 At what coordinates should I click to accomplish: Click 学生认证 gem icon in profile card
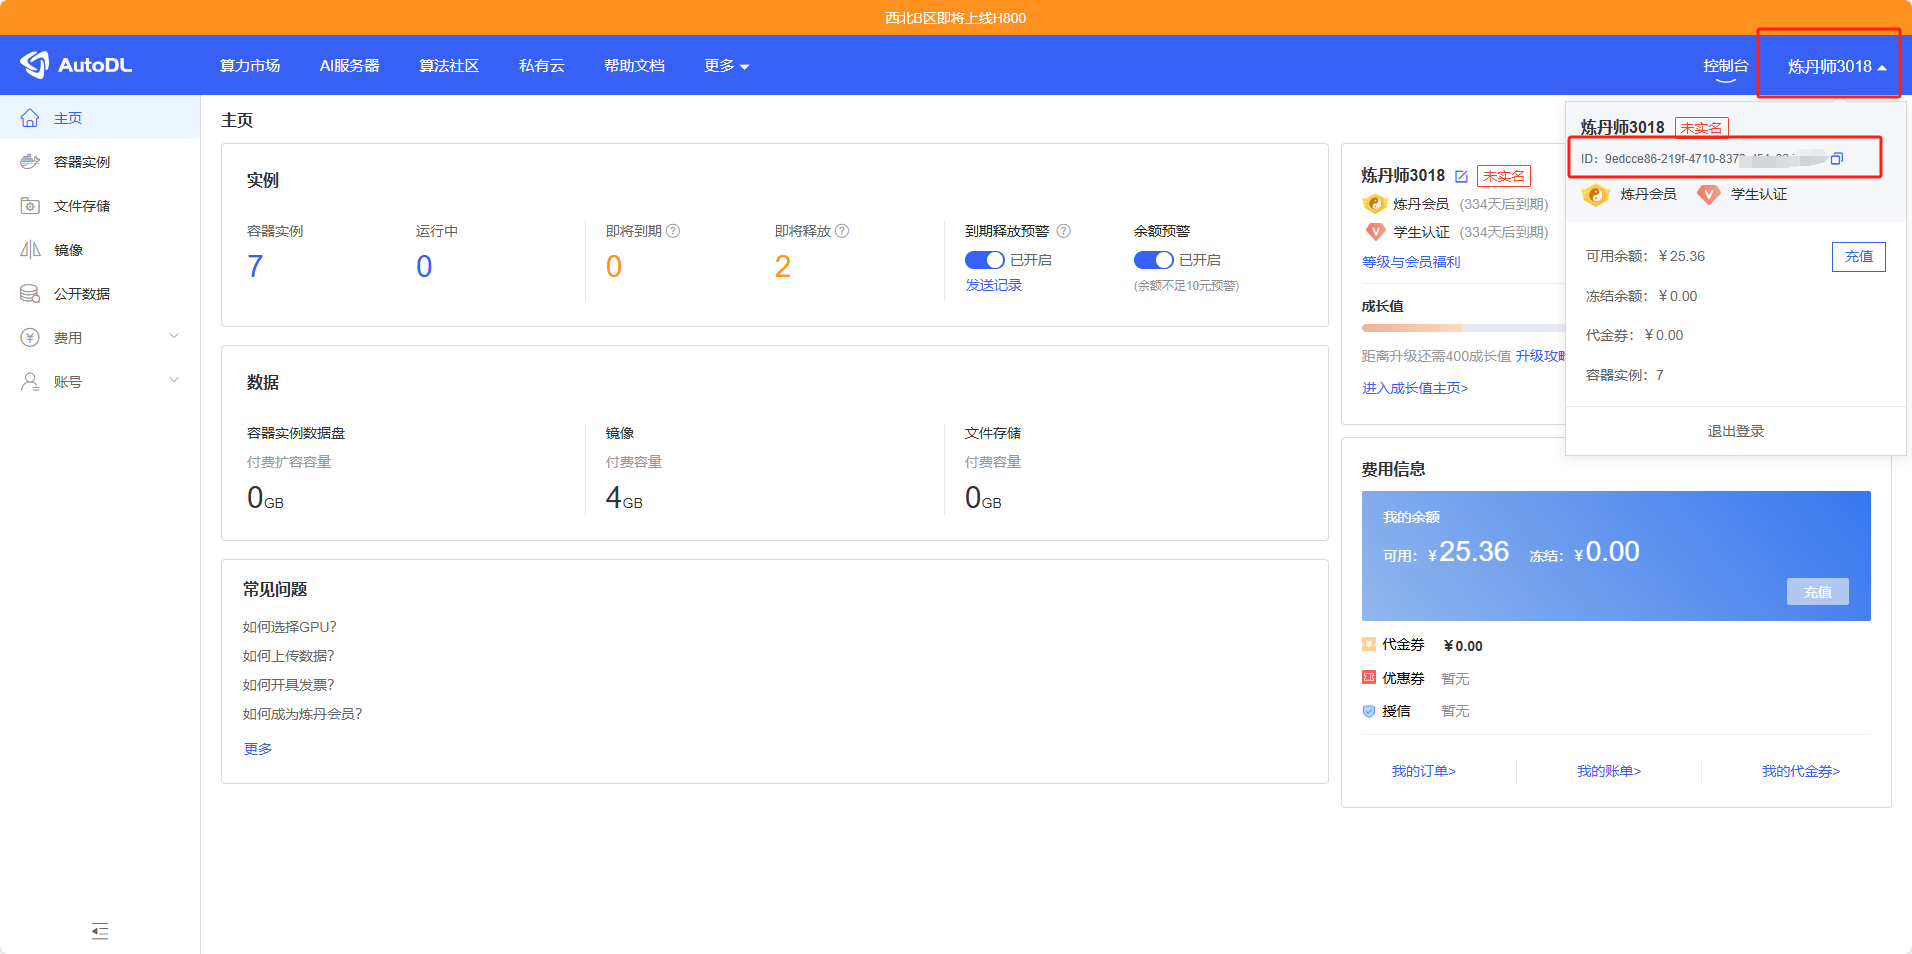pos(1375,232)
